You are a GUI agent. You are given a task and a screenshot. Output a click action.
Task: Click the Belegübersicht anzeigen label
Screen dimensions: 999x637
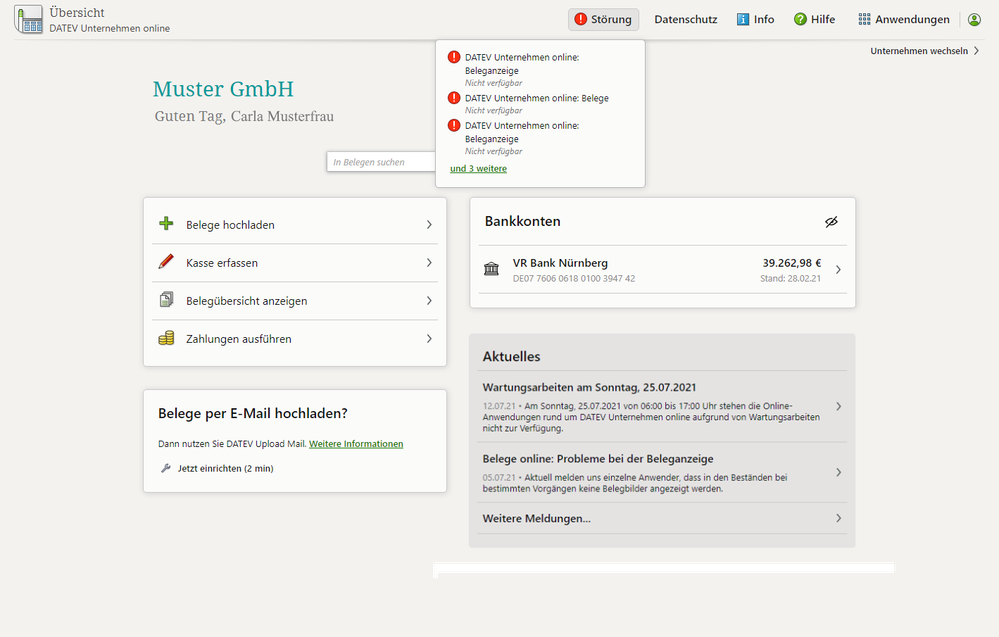pyautogui.click(x=247, y=301)
